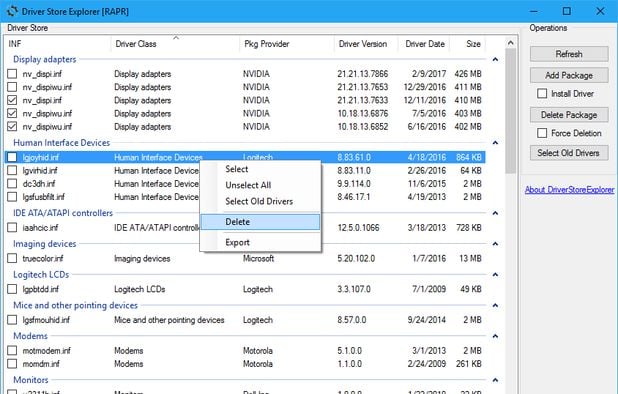Click the list scrollbar up arrow
The height and width of the screenshot is (394, 618).
[x=511, y=43]
